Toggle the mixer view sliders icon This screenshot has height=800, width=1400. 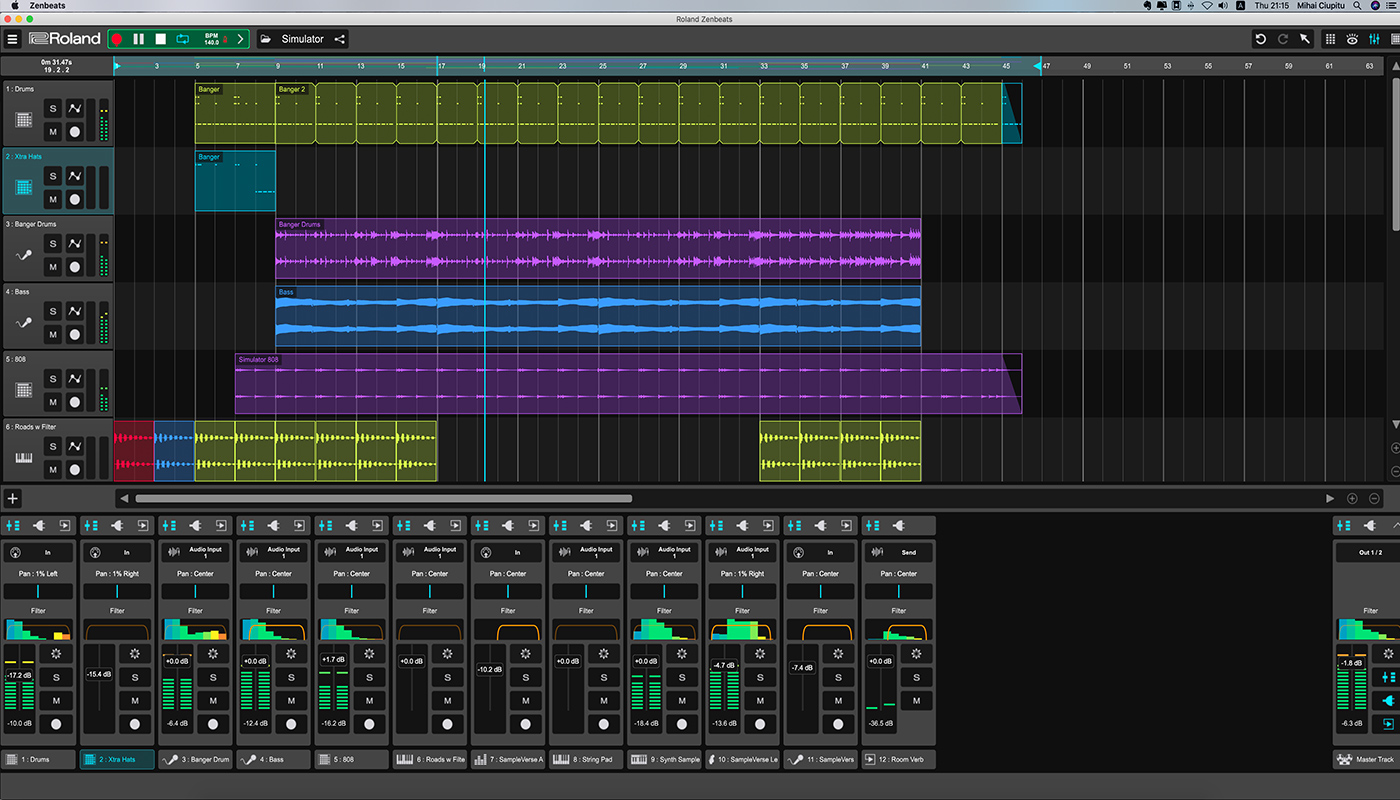click(x=1375, y=39)
